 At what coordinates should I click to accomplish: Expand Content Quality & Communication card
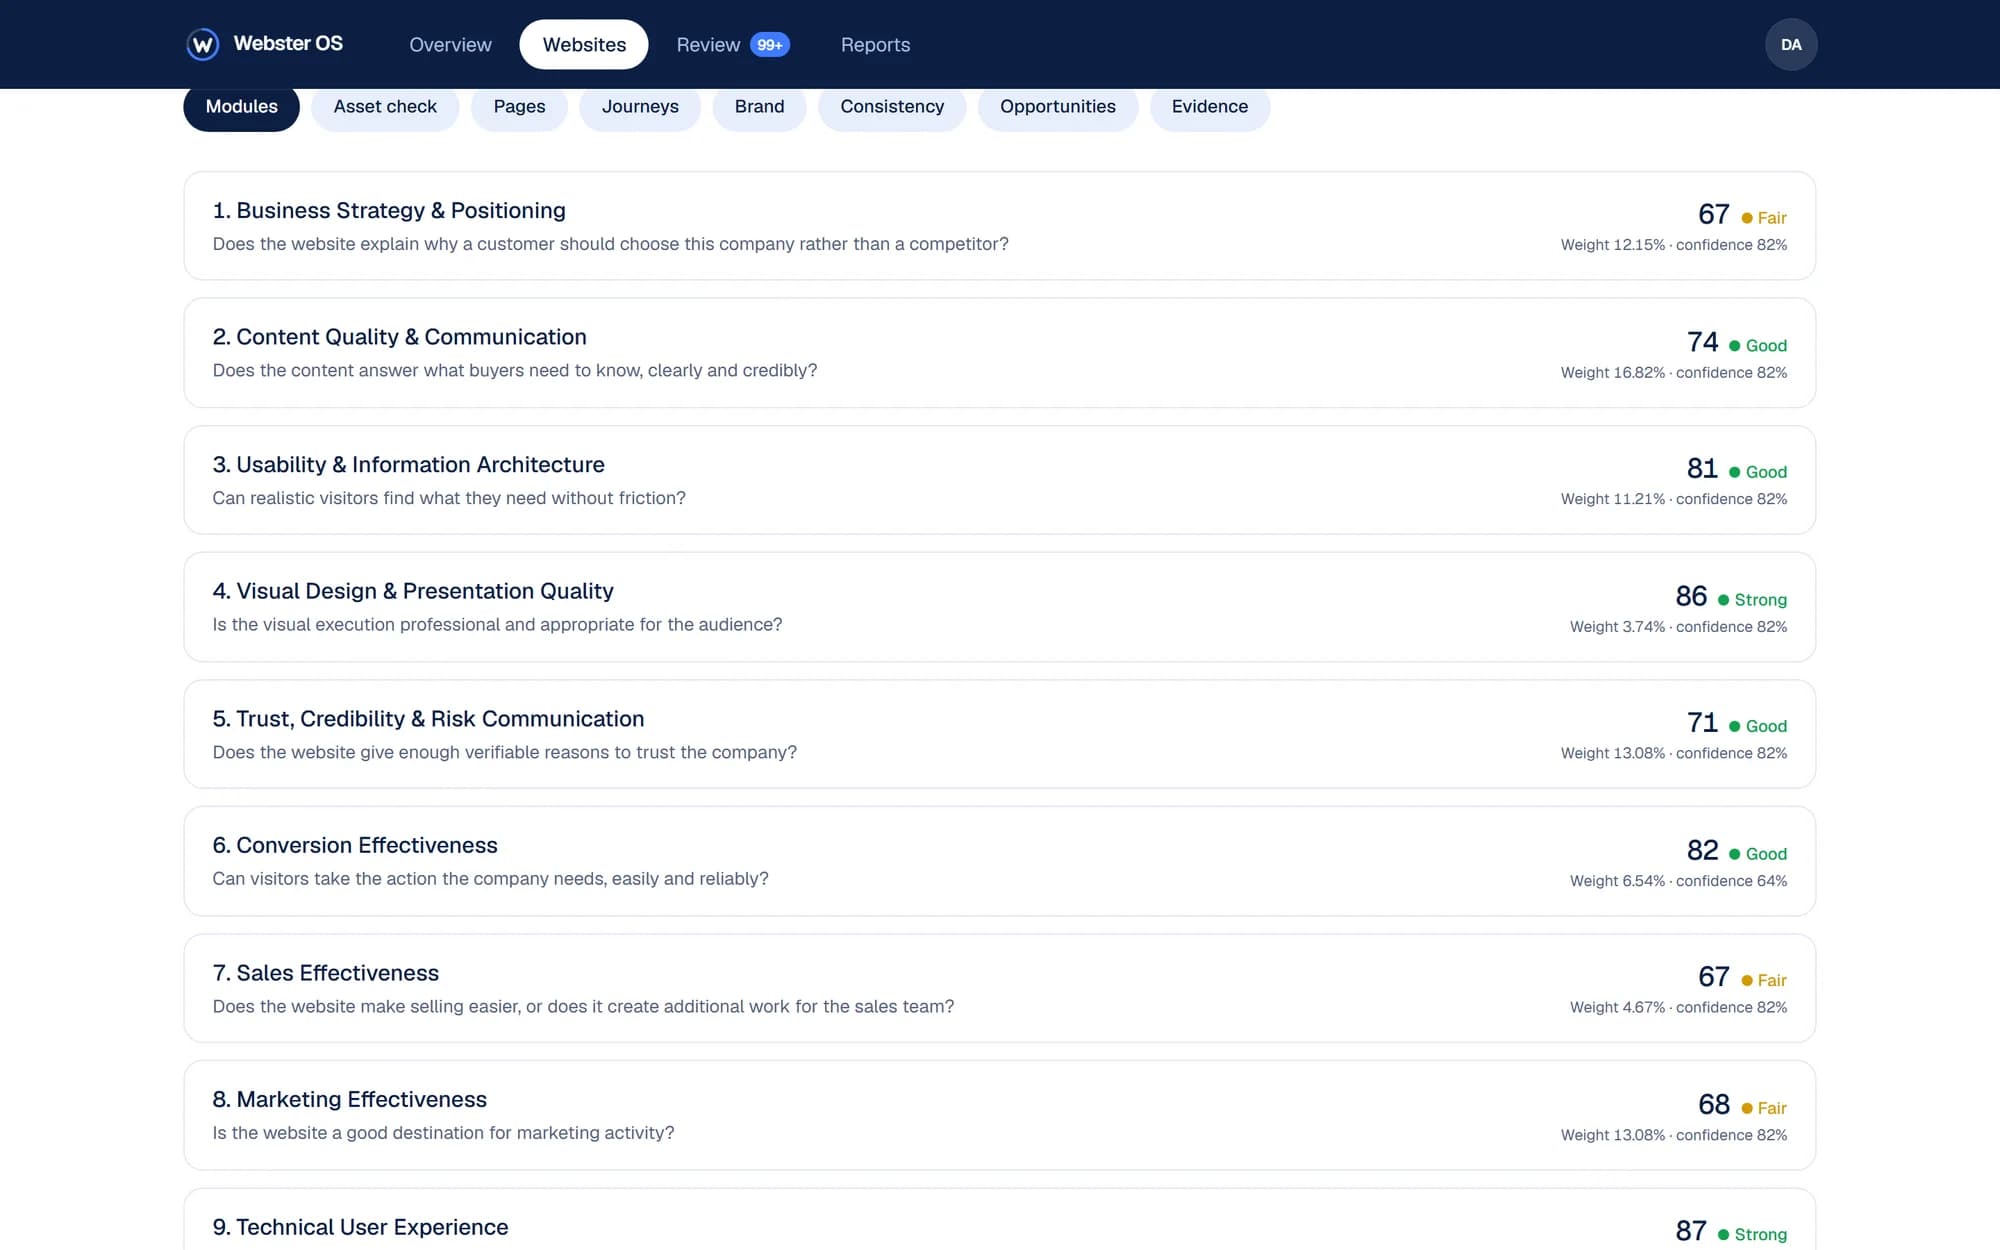tap(999, 353)
